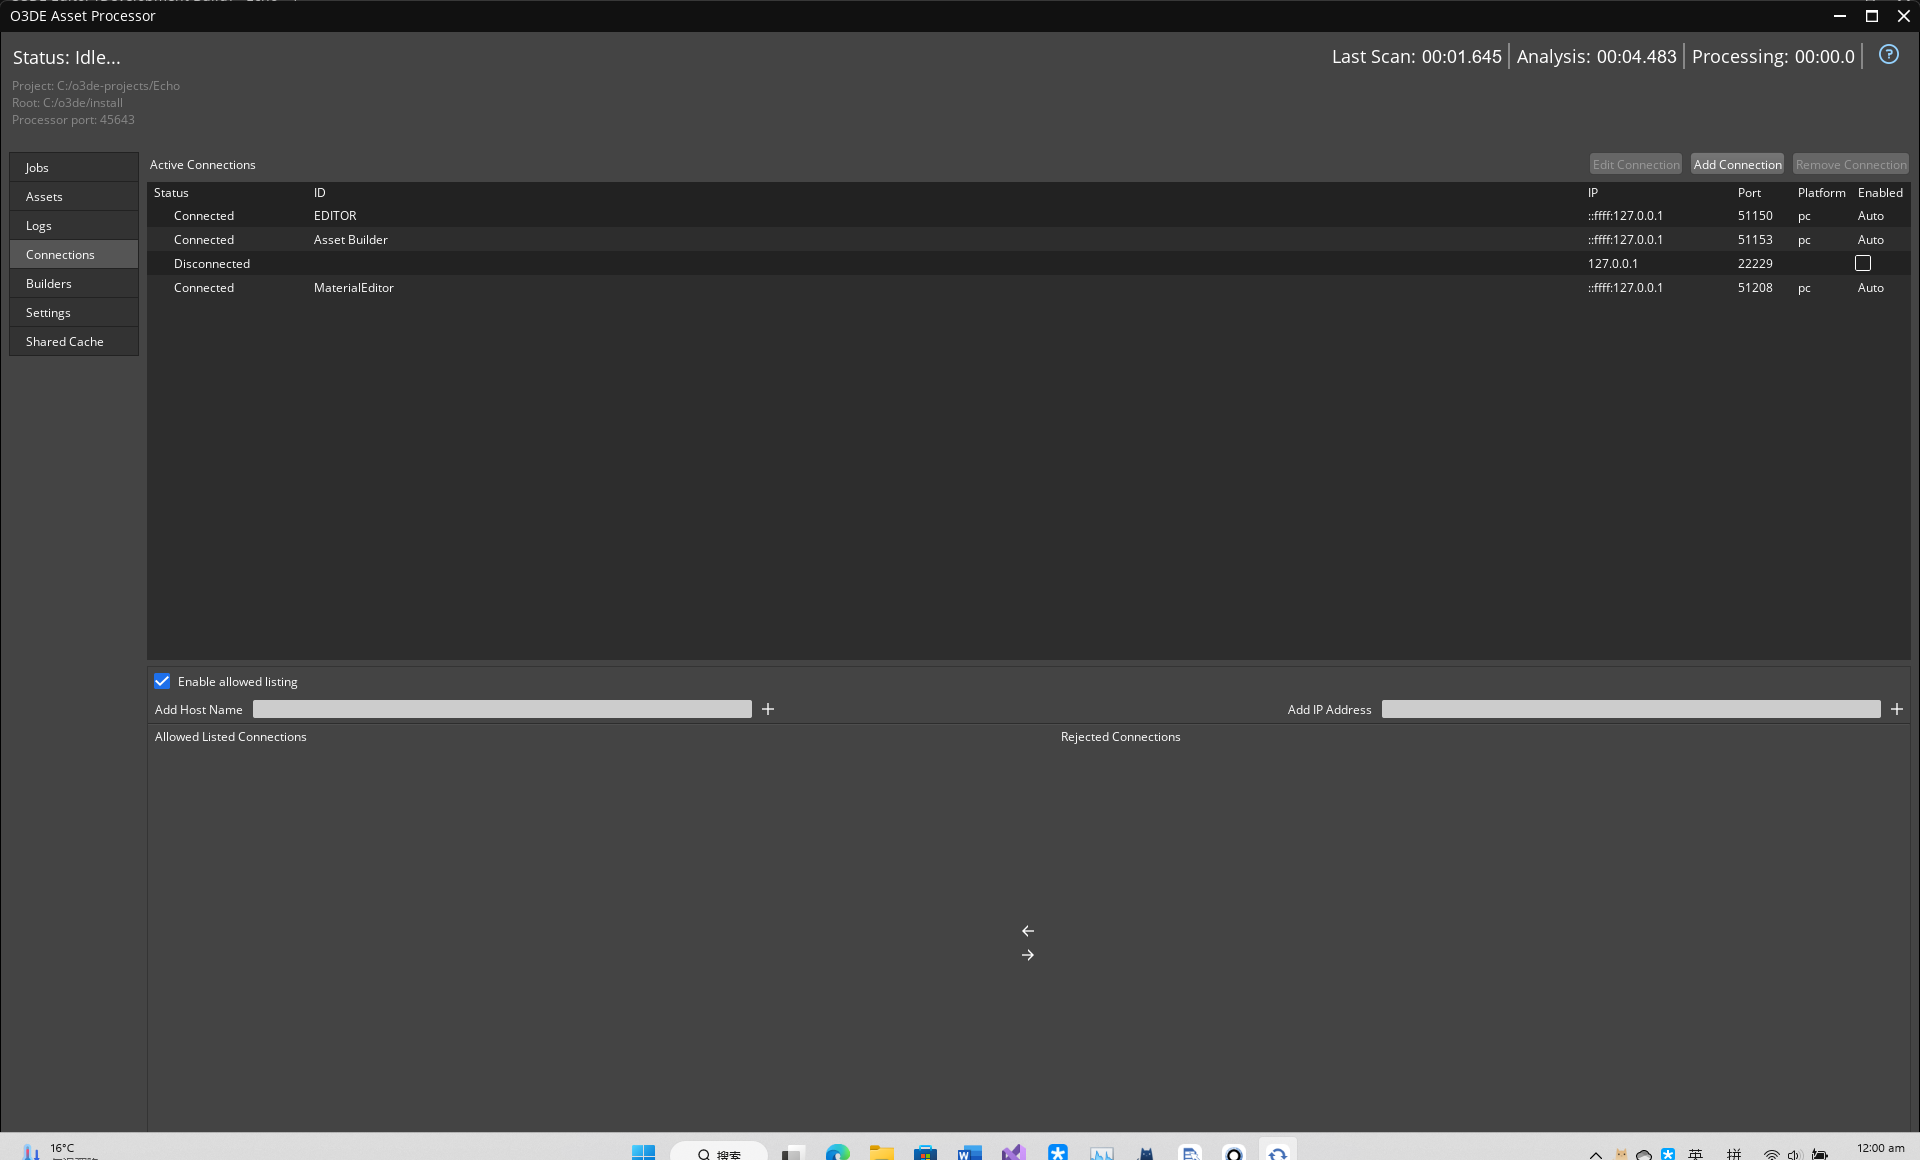Enable the checkbox for the disconnected 127.0.0.1 connection
Viewport: 1920px width, 1160px height.
[x=1863, y=263]
